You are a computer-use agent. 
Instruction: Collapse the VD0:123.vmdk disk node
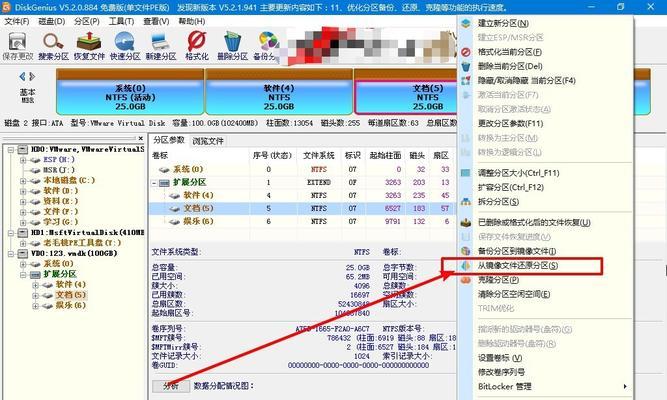[x=11, y=254]
